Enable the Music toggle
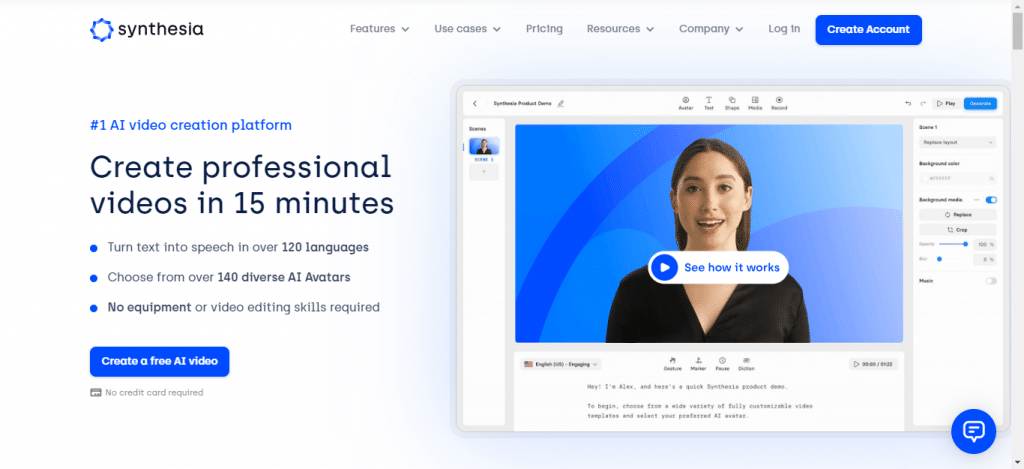This screenshot has height=469, width=1024. [x=991, y=281]
